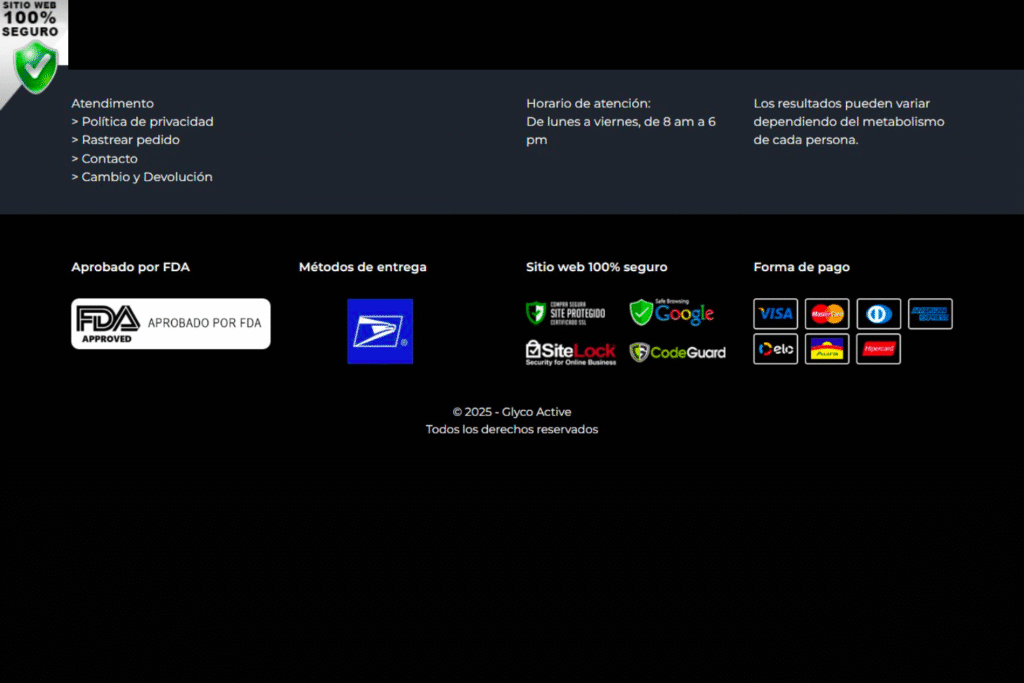Click the 'Los resultados pueden variar' disclaimer
This screenshot has height=683, width=1024.
849,121
